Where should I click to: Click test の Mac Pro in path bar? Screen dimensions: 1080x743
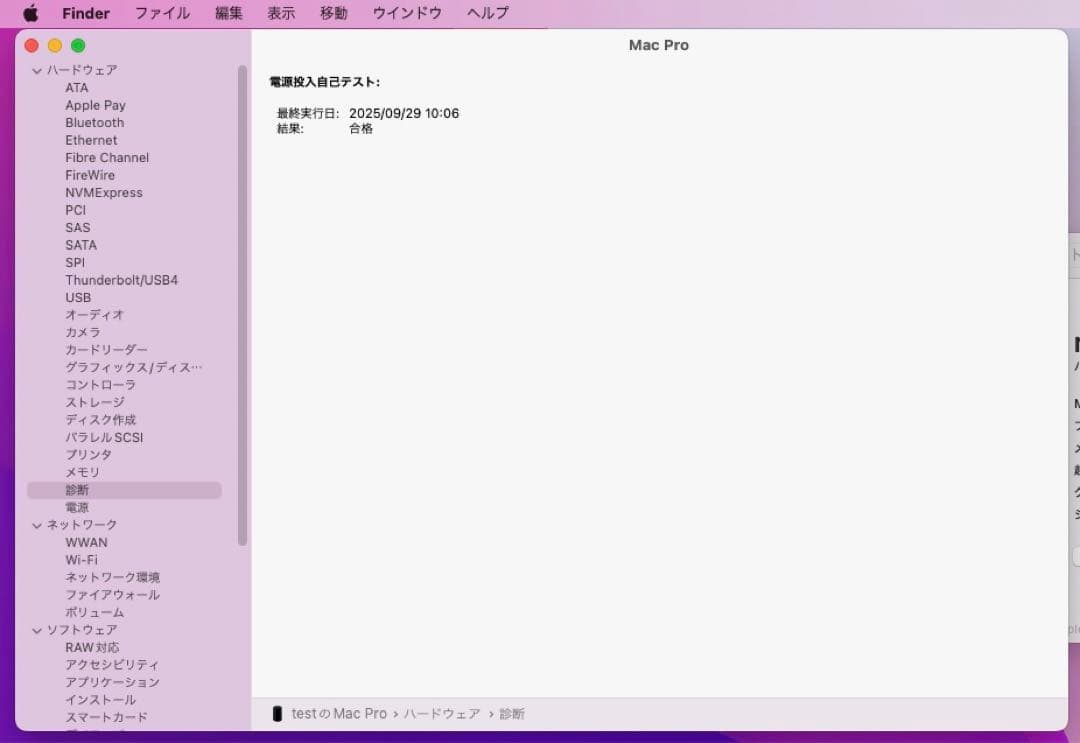pos(339,713)
